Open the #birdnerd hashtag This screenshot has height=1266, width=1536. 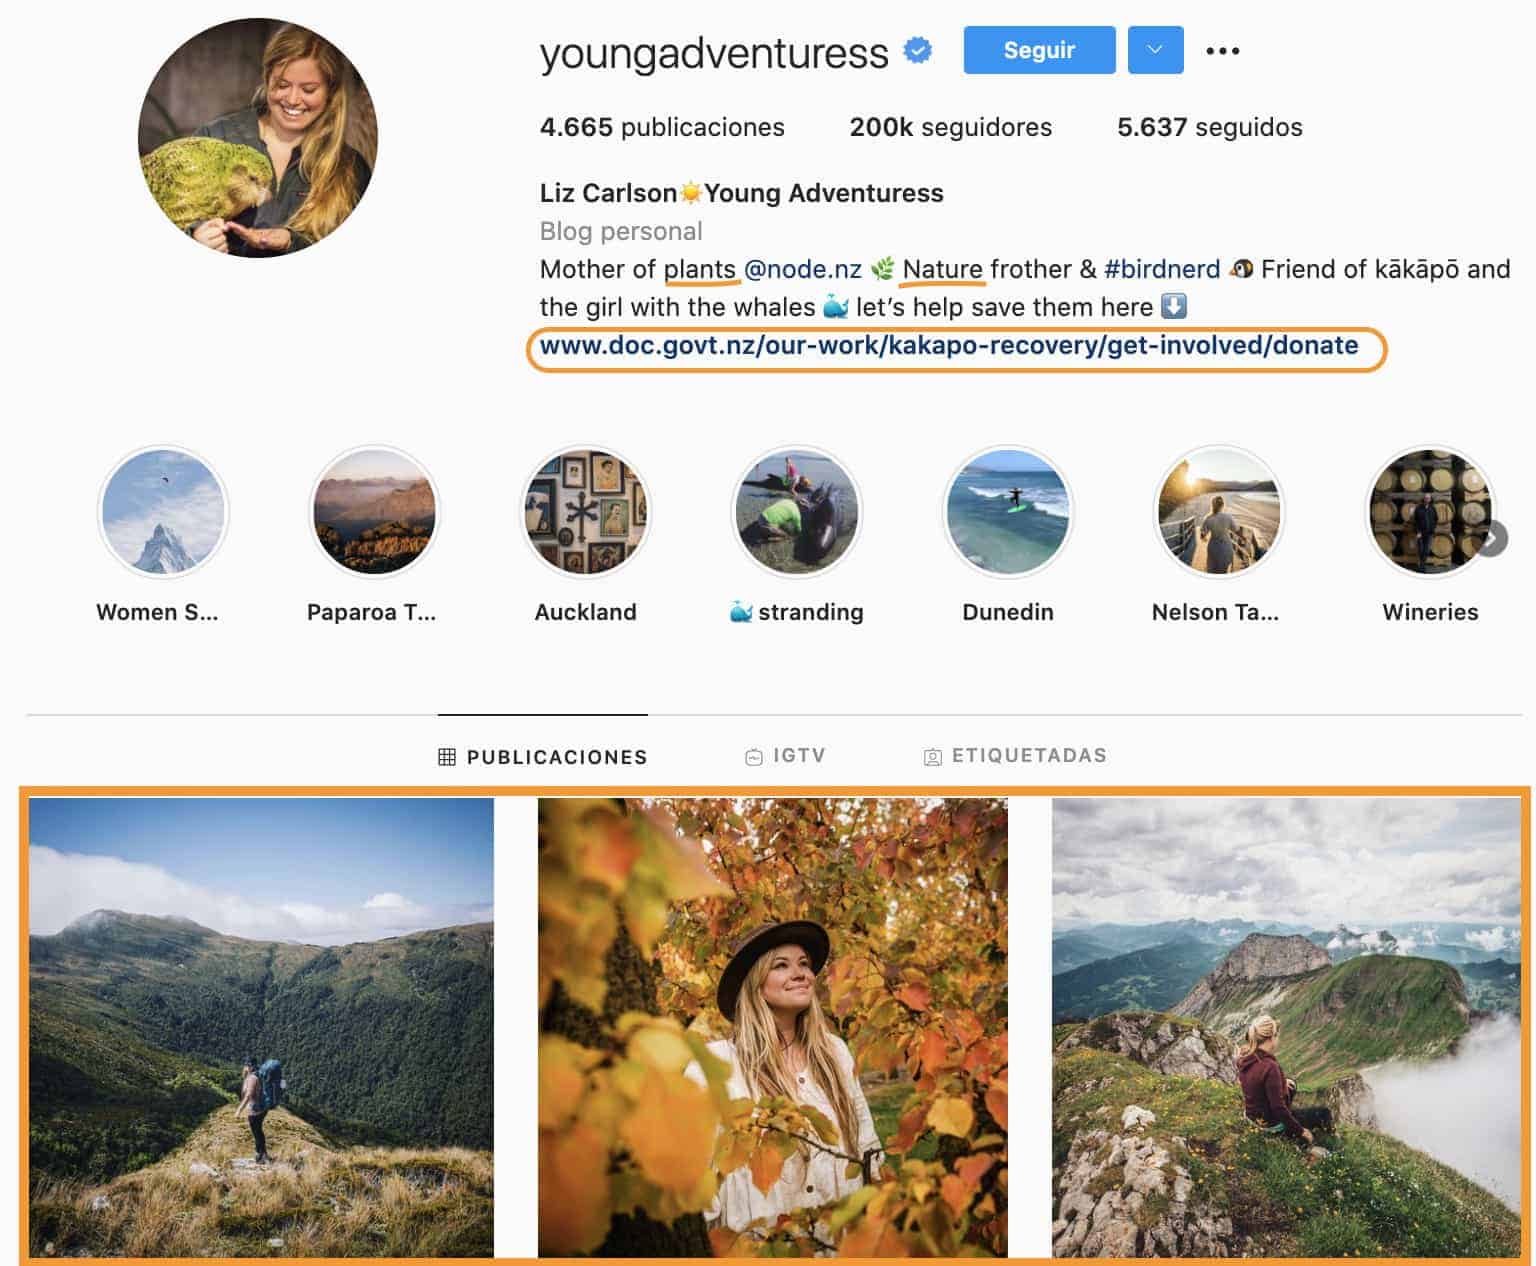tap(1162, 269)
